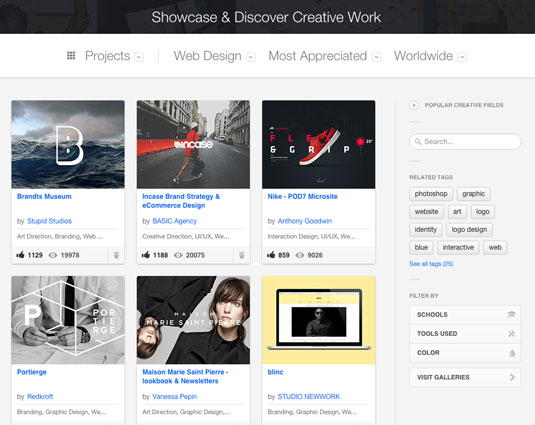Click the Search input field
Image resolution: width=535 pixels, height=425 pixels.
465,141
